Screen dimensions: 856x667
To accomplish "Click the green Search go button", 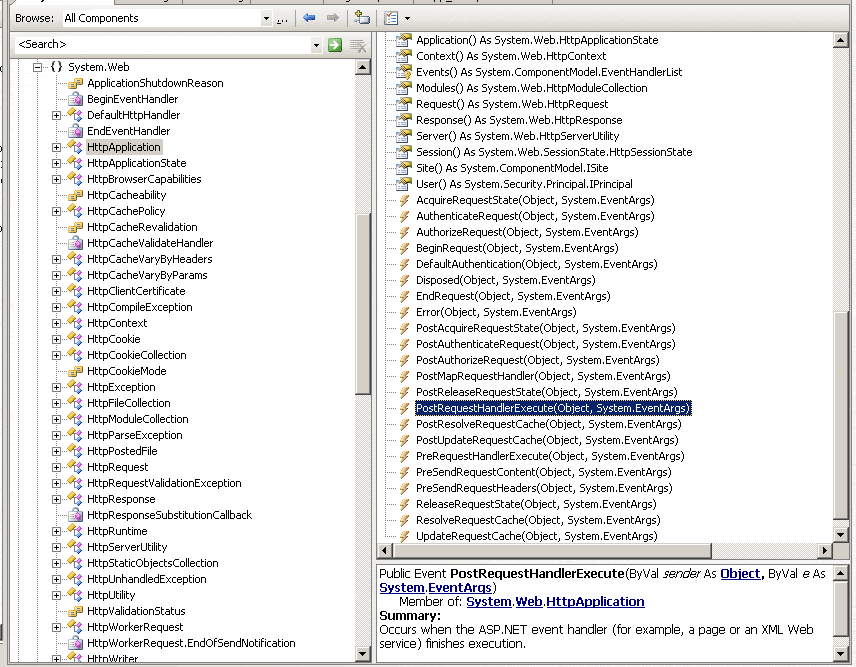I will [335, 45].
